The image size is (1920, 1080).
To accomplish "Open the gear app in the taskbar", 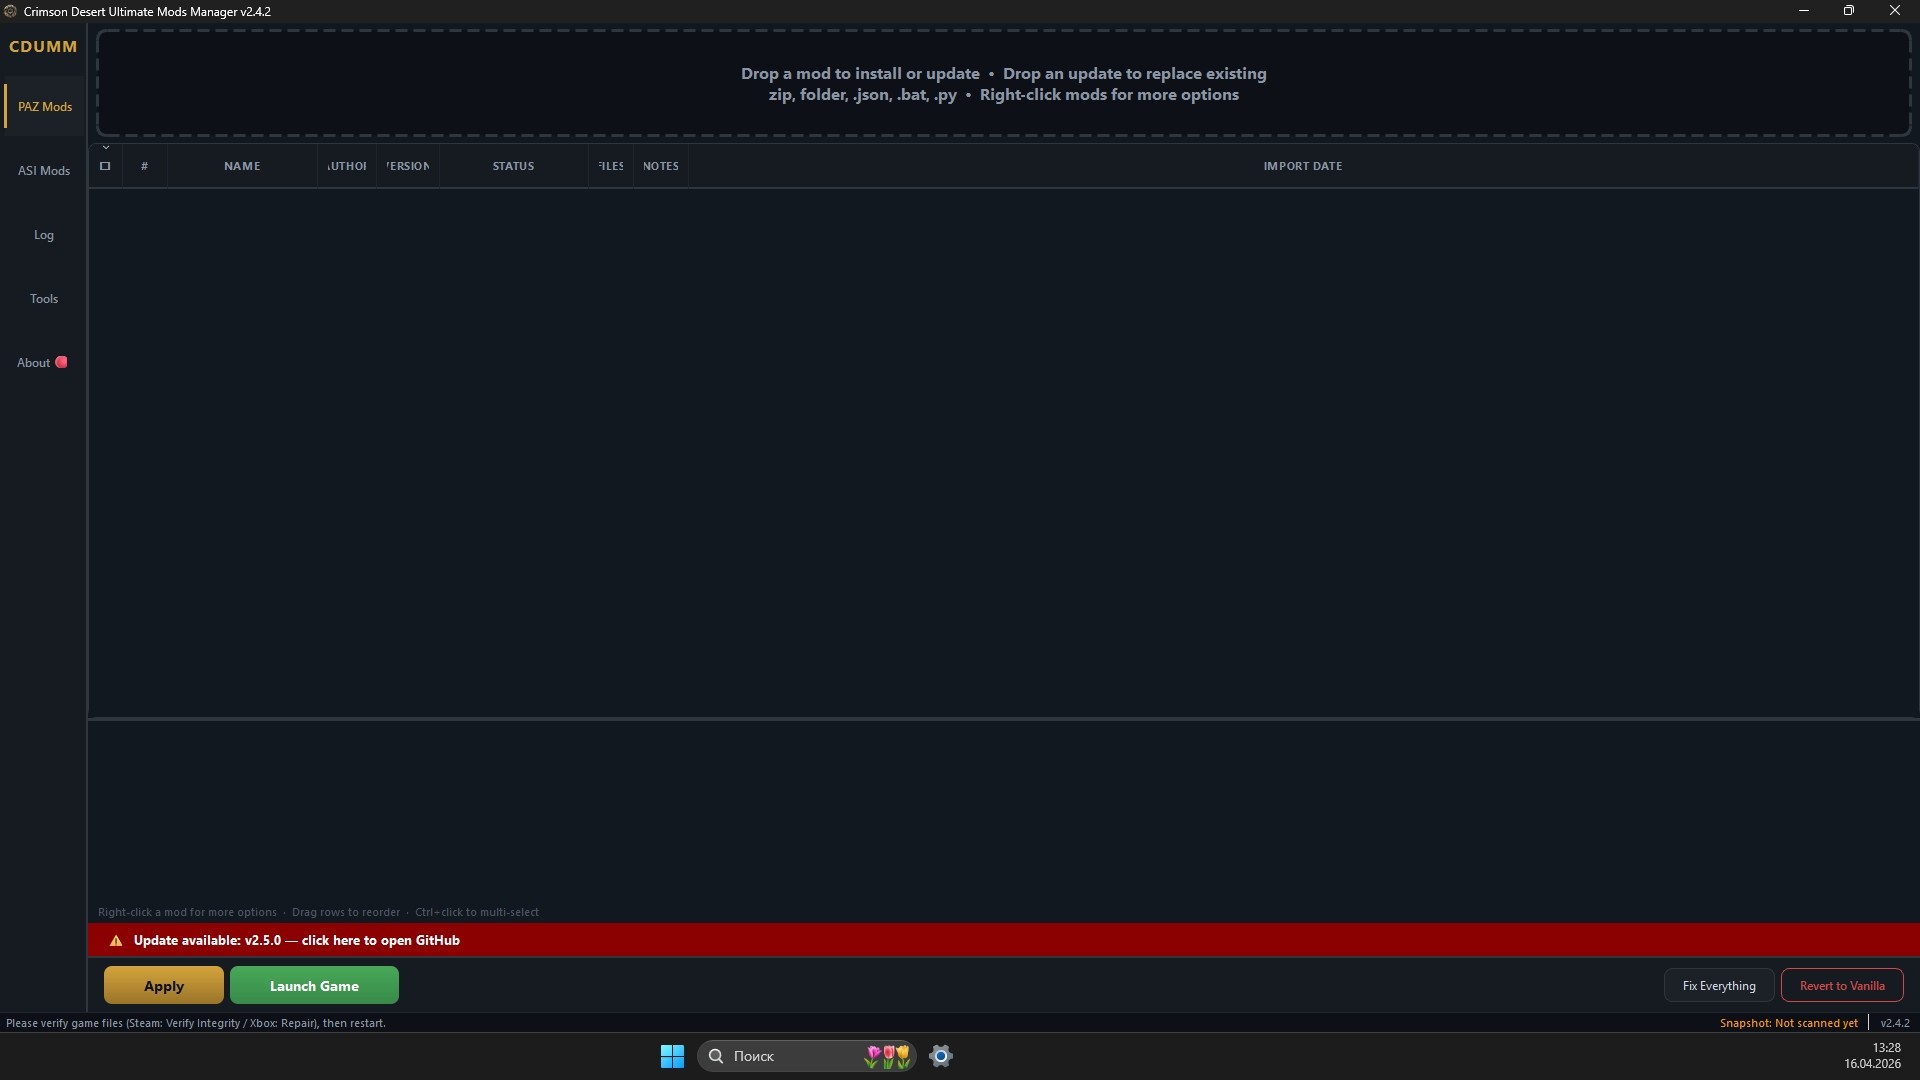I will (x=941, y=1056).
